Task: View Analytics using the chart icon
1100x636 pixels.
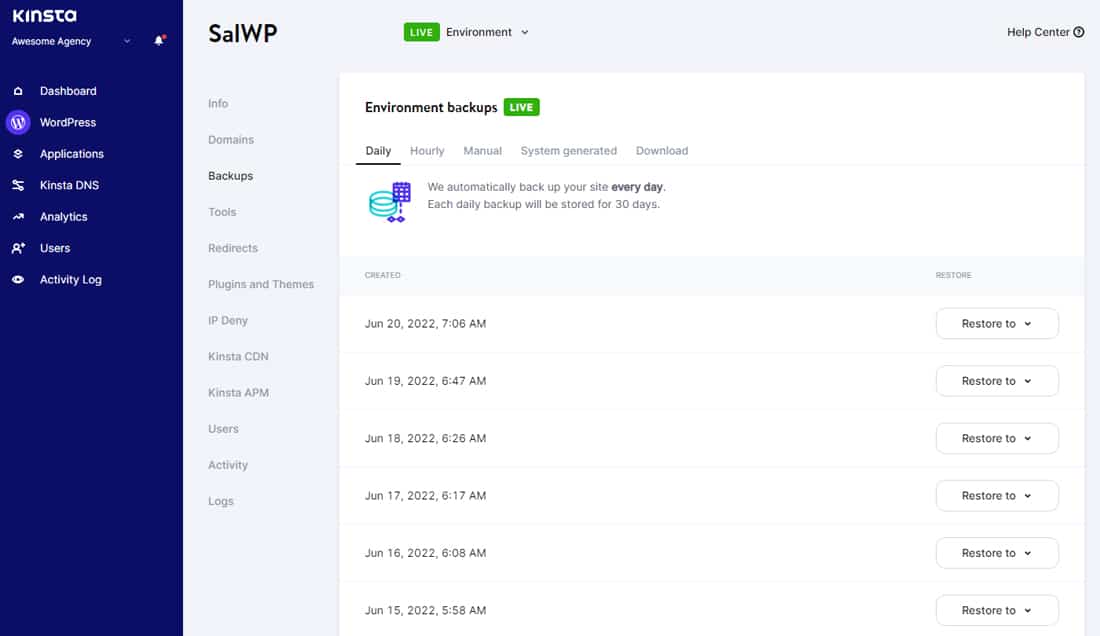Action: (20, 216)
